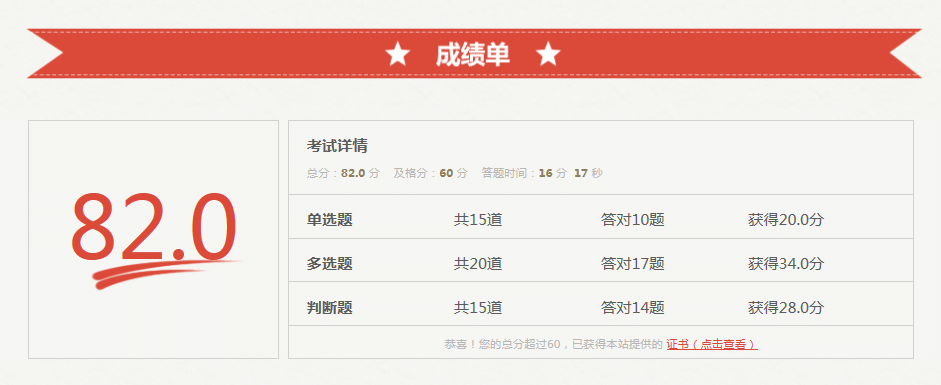Click the red underline swoosh under the score
941x385 pixels.
[x=166, y=273]
